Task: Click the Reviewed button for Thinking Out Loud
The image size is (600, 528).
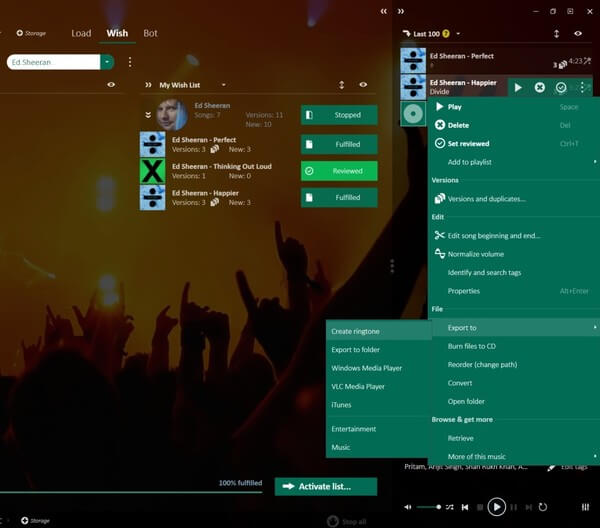Action: [339, 171]
